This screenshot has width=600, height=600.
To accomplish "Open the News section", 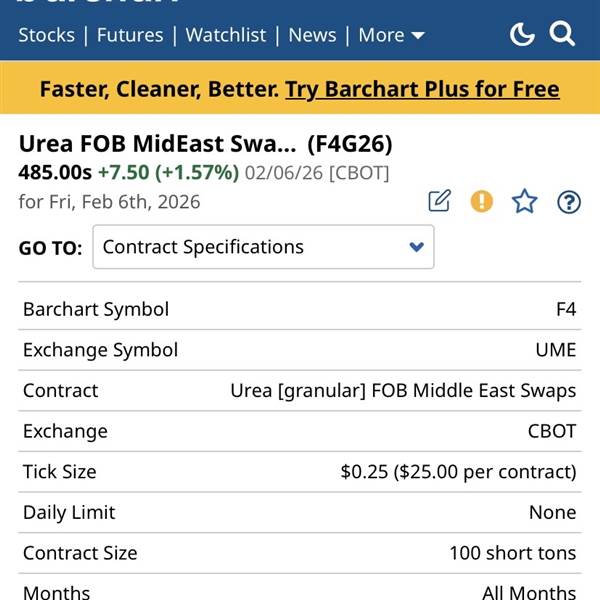I will point(312,35).
